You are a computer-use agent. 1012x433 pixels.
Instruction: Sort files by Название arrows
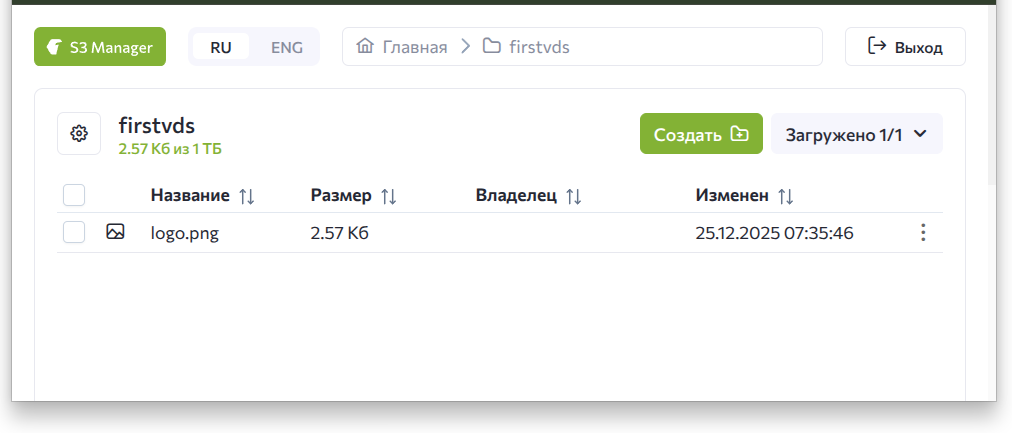coord(246,196)
